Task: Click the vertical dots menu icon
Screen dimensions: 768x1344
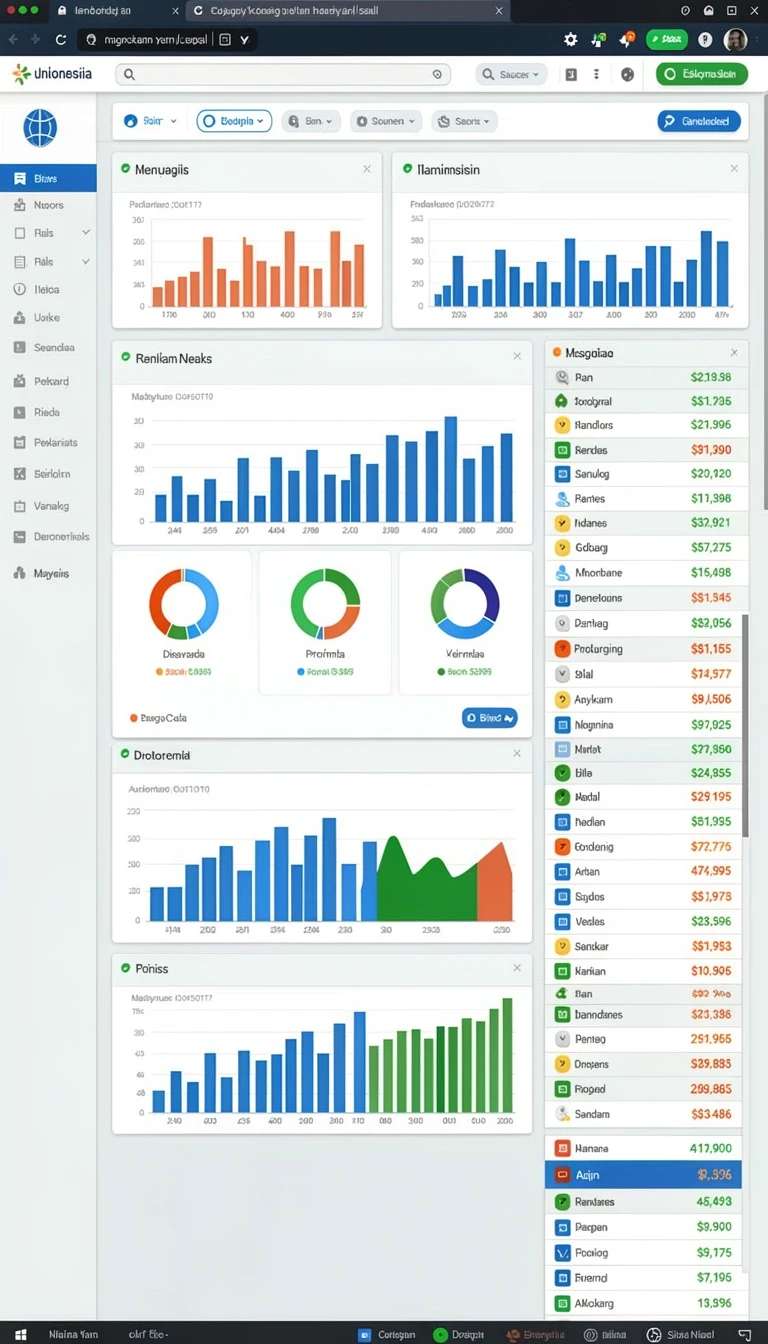Action: click(597, 74)
